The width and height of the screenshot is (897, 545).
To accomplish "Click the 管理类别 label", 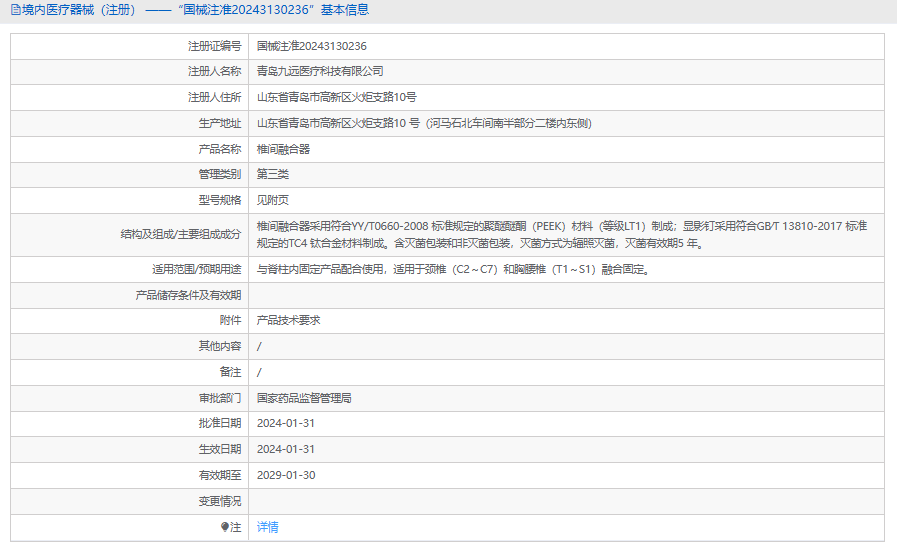I will (x=220, y=174).
